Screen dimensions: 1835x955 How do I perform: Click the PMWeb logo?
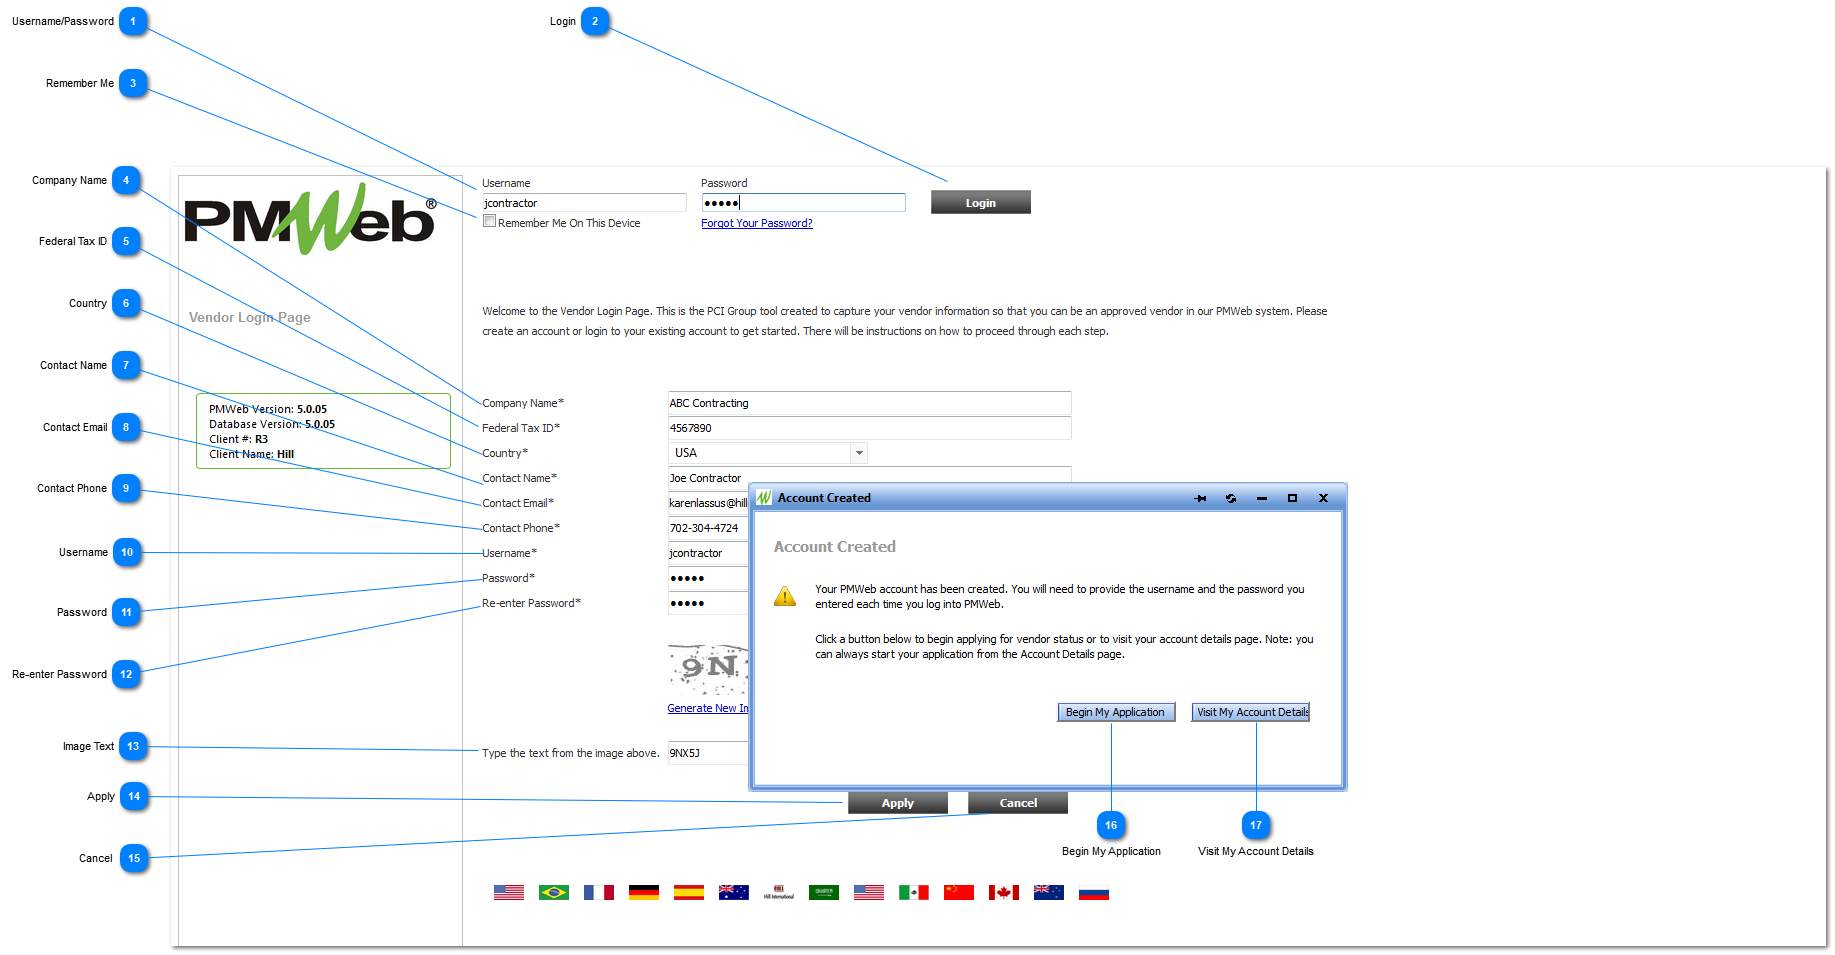(311, 218)
